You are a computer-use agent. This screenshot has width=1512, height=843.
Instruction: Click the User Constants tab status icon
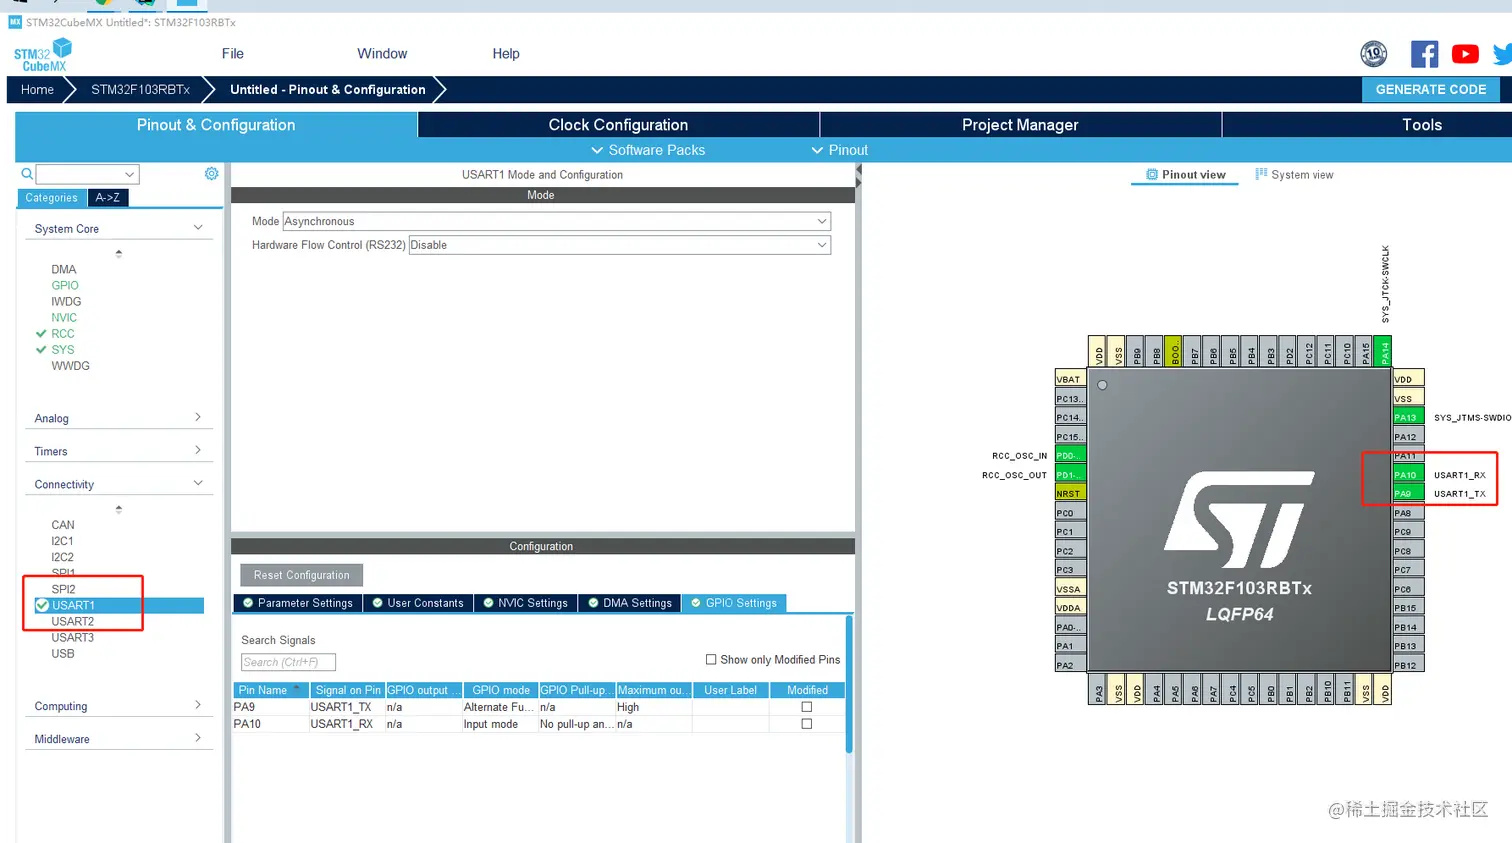(377, 603)
